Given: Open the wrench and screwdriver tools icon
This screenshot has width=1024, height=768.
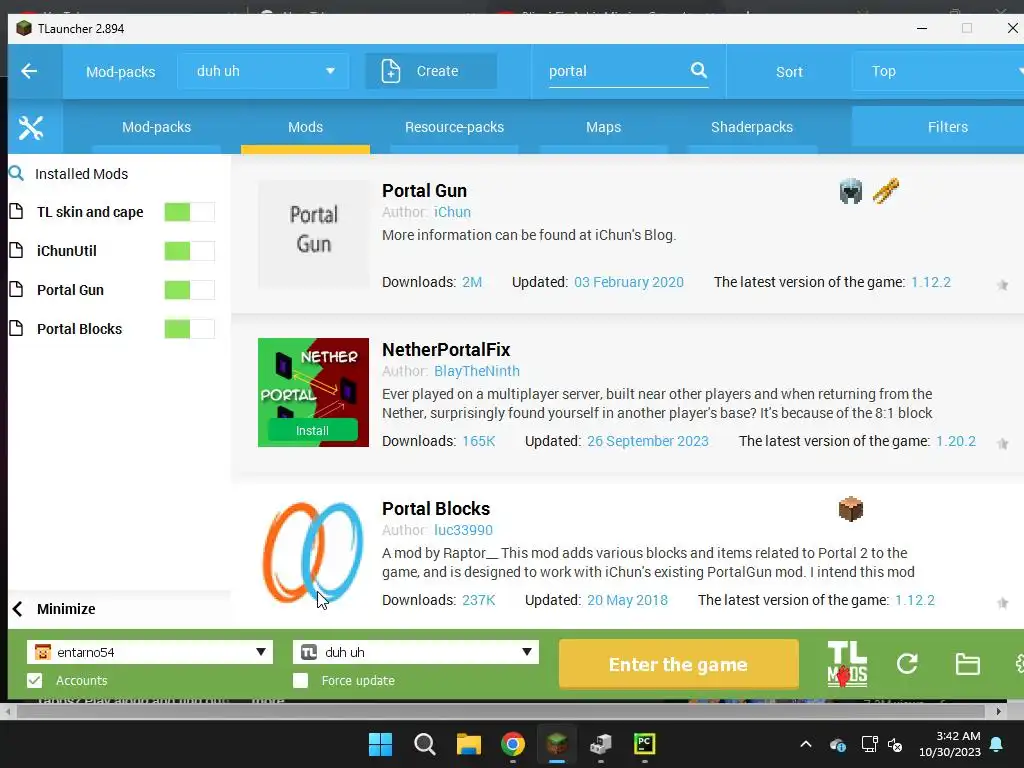Looking at the screenshot, I should pyautogui.click(x=31, y=127).
